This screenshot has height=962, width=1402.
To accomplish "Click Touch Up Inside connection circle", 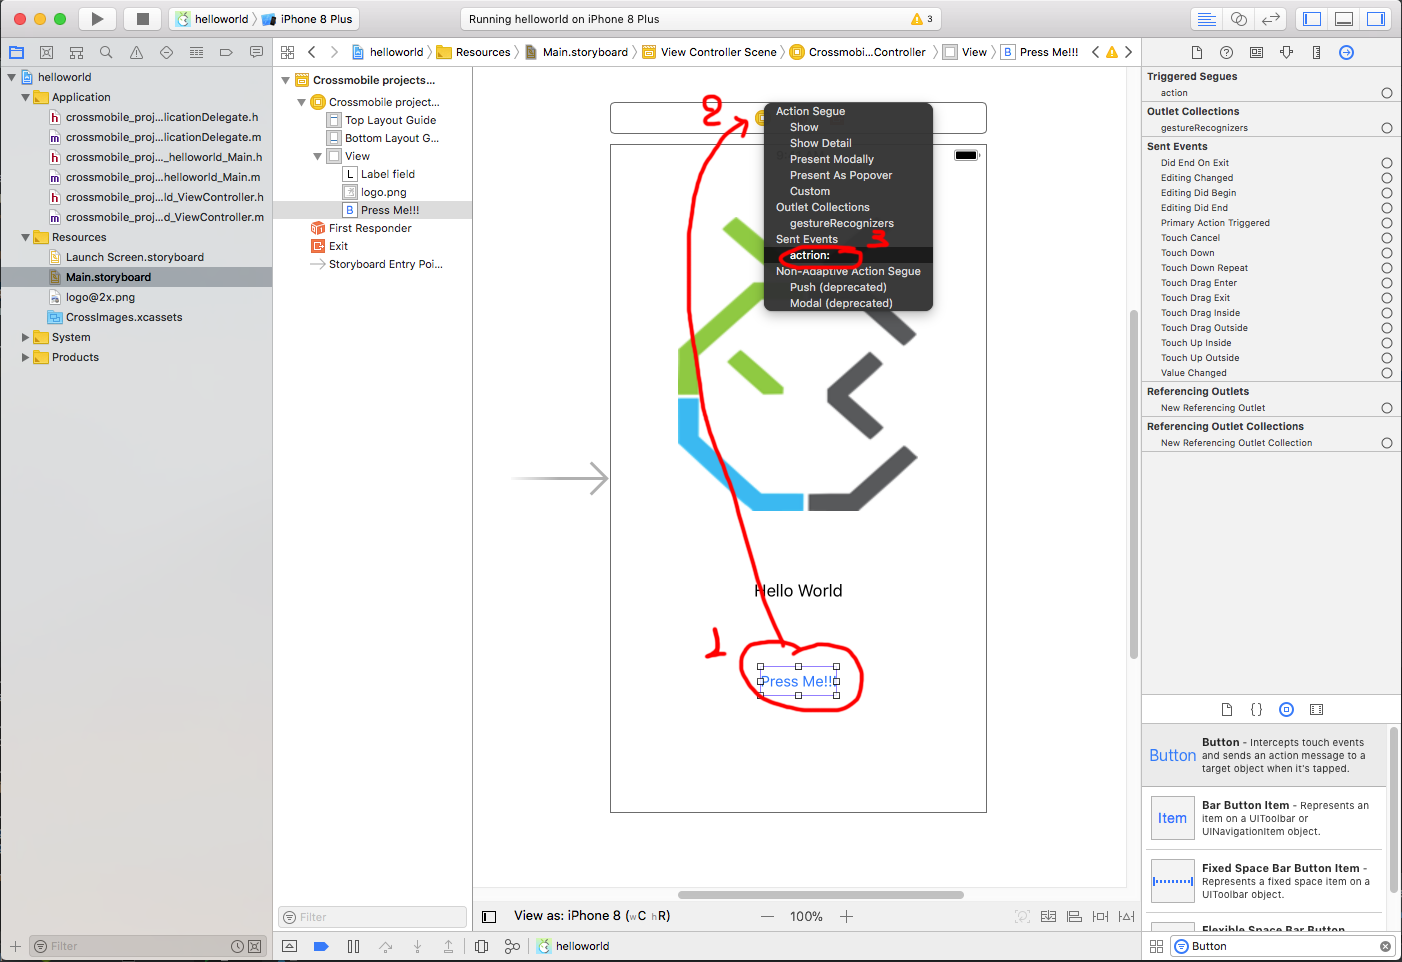I will [1386, 343].
